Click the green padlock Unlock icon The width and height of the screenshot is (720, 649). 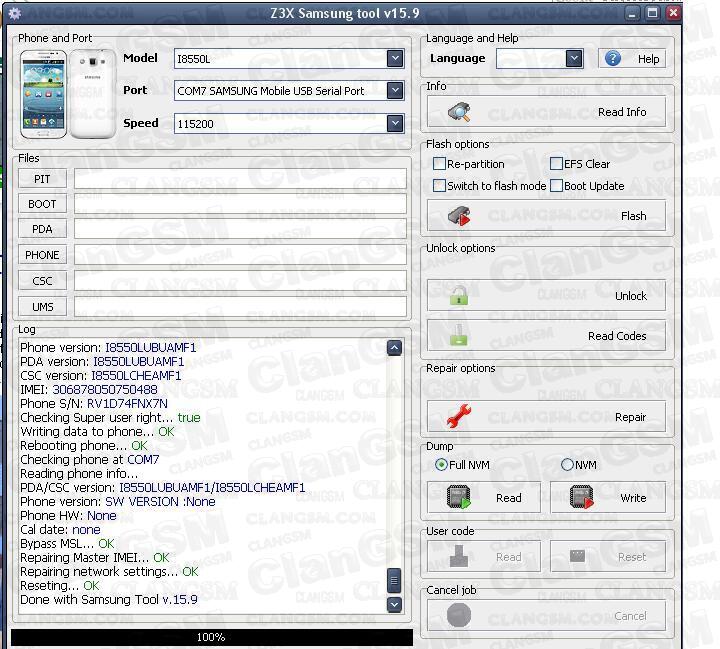tap(459, 295)
